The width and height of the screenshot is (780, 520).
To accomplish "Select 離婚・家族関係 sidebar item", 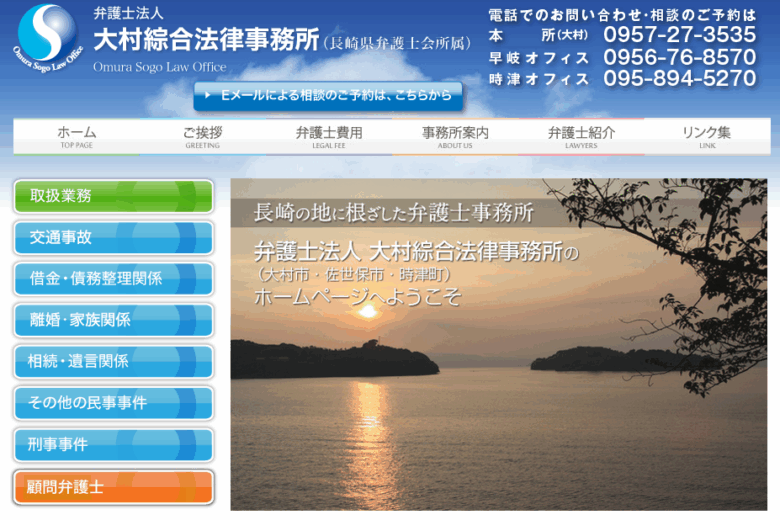I will coord(113,320).
